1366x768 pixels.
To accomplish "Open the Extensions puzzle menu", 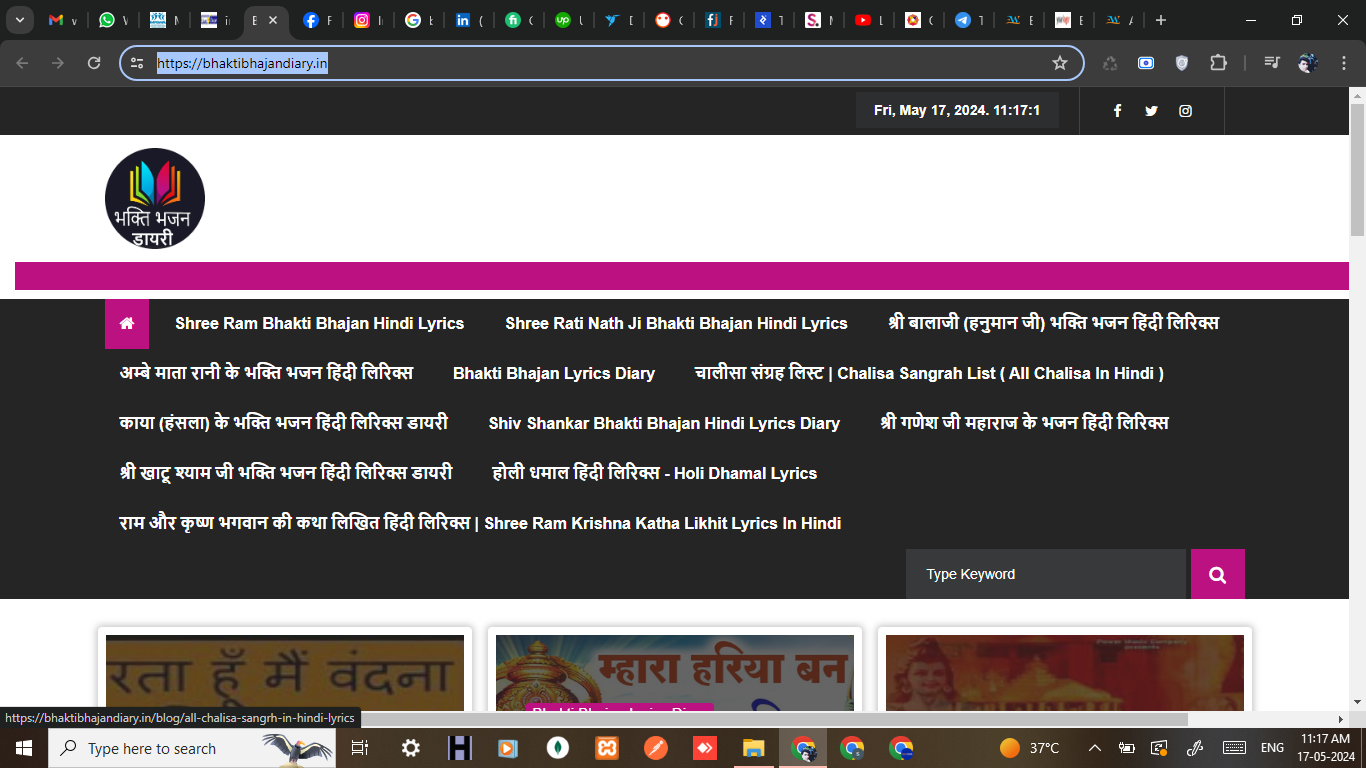I will point(1218,63).
